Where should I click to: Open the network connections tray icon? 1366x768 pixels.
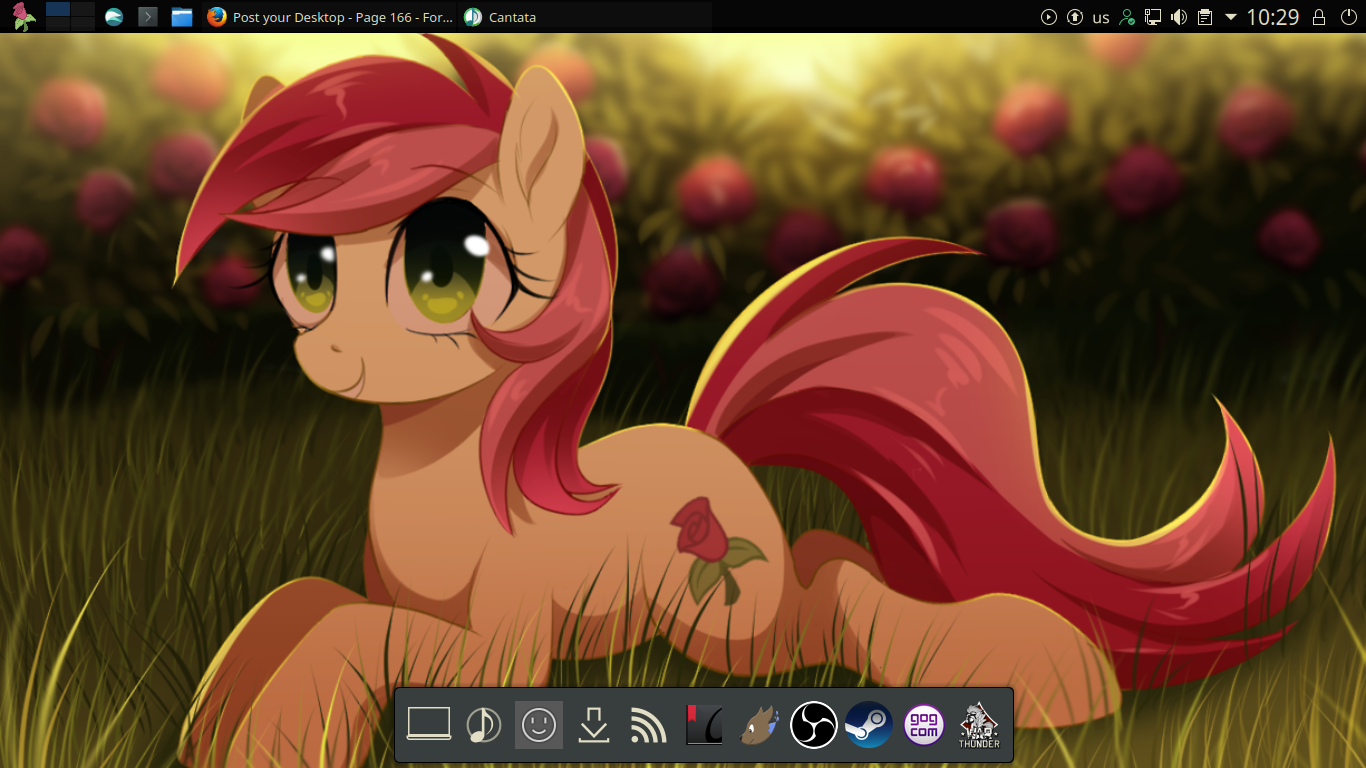point(1153,17)
